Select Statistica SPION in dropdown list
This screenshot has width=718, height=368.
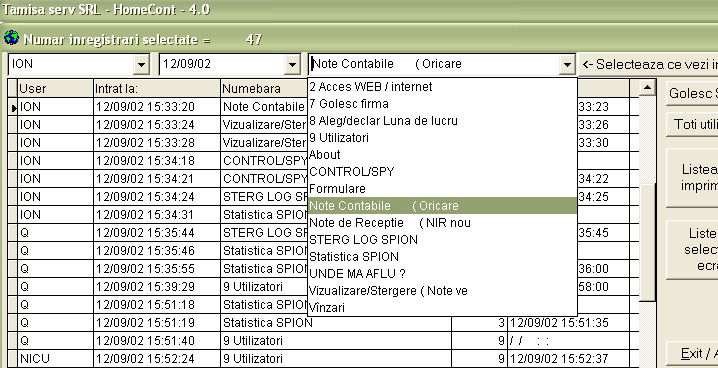click(442, 256)
